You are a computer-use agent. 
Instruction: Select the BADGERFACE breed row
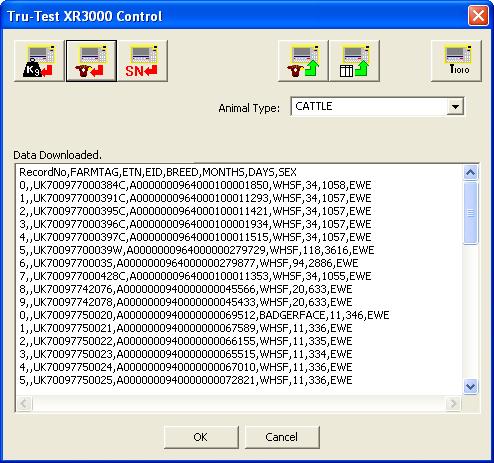204,315
